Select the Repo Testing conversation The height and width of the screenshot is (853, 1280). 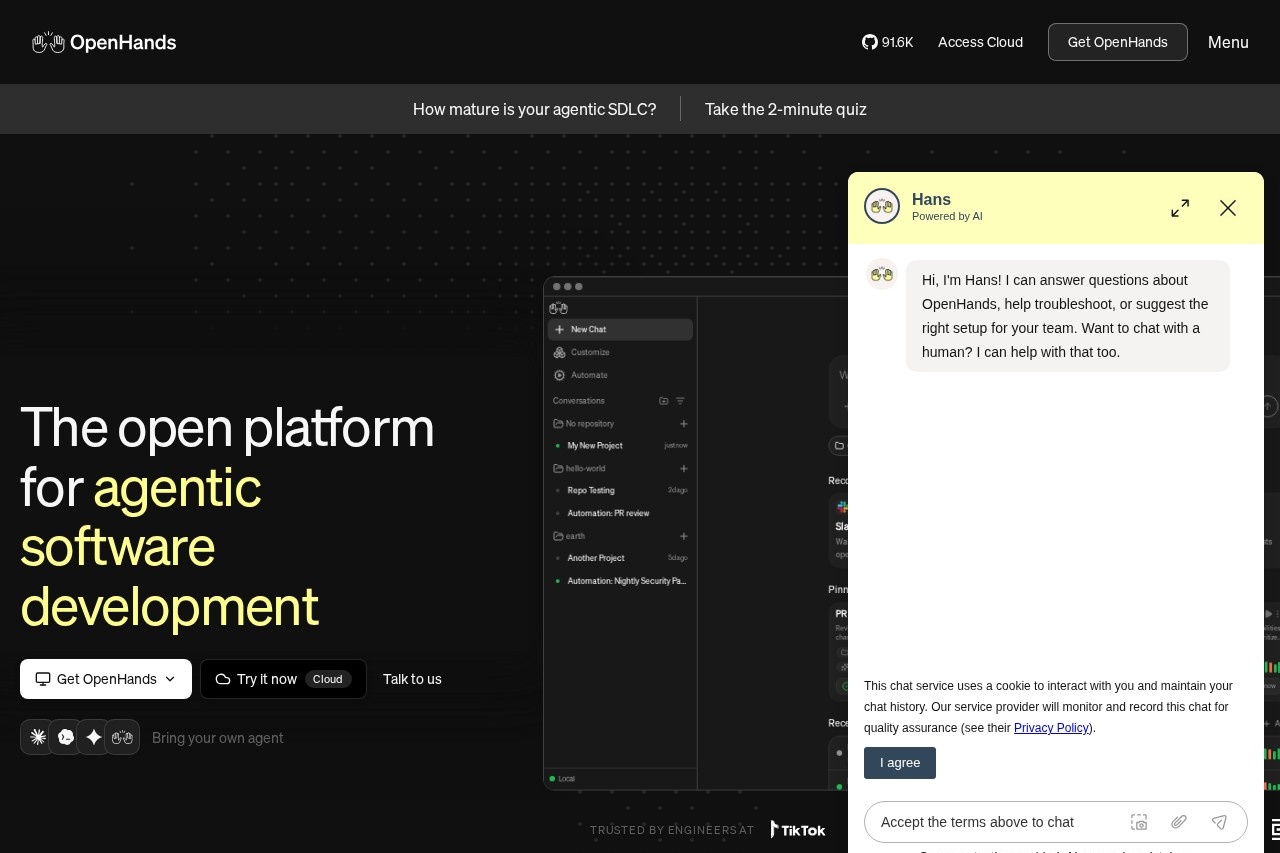[620, 490]
